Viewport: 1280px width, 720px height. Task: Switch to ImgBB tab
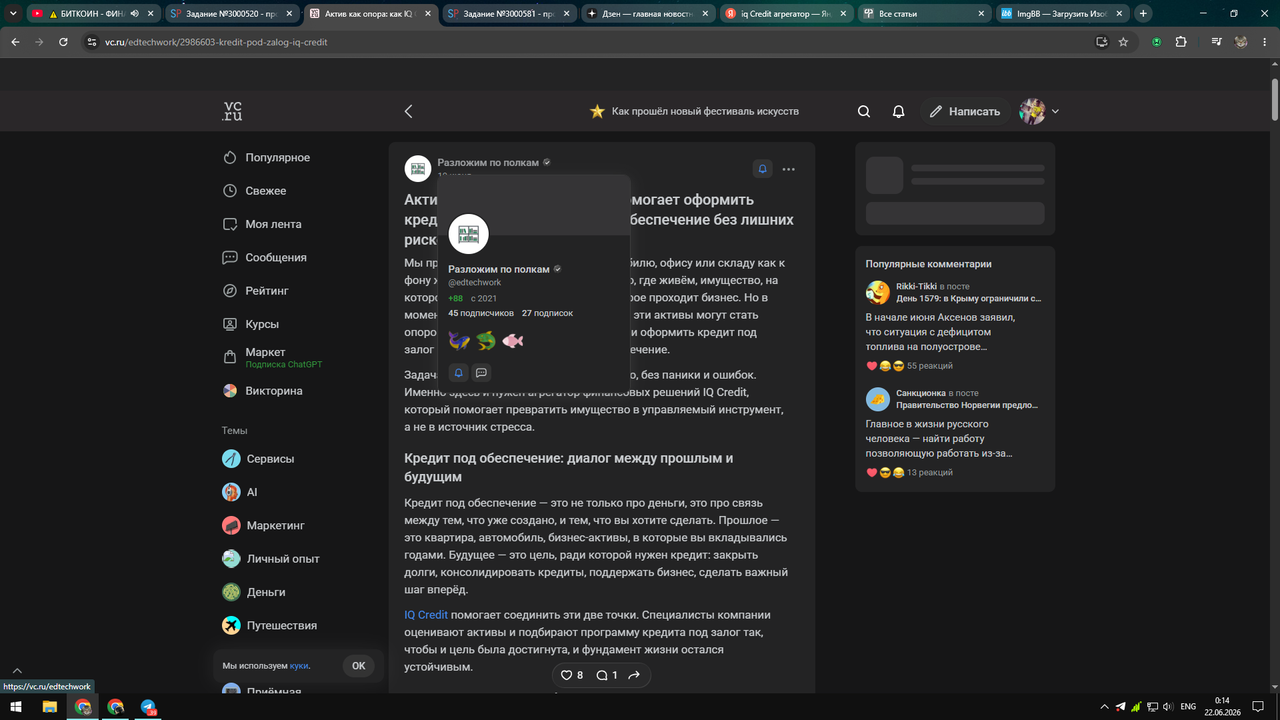click(1062, 13)
